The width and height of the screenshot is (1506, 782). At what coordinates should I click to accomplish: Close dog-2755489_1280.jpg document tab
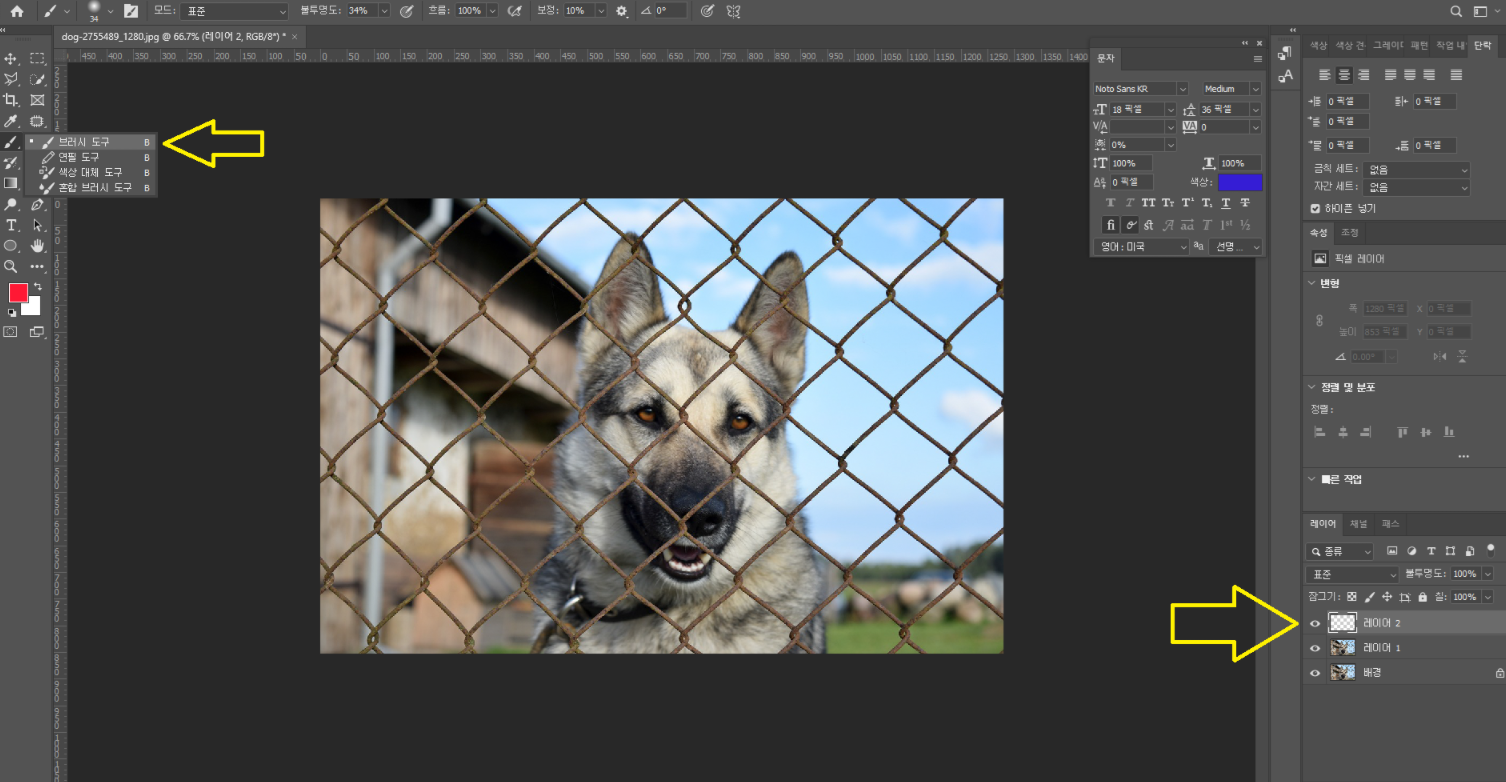(x=294, y=36)
